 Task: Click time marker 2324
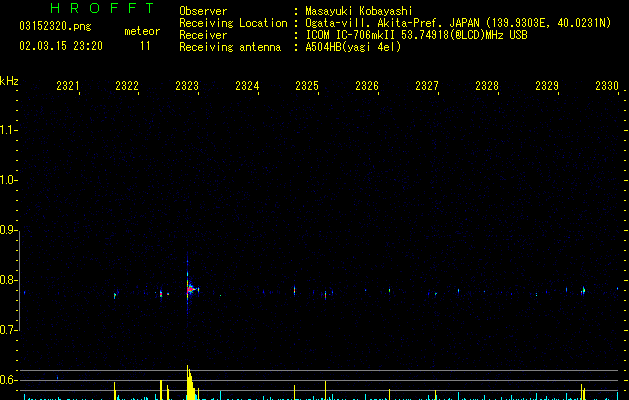[x=247, y=86]
